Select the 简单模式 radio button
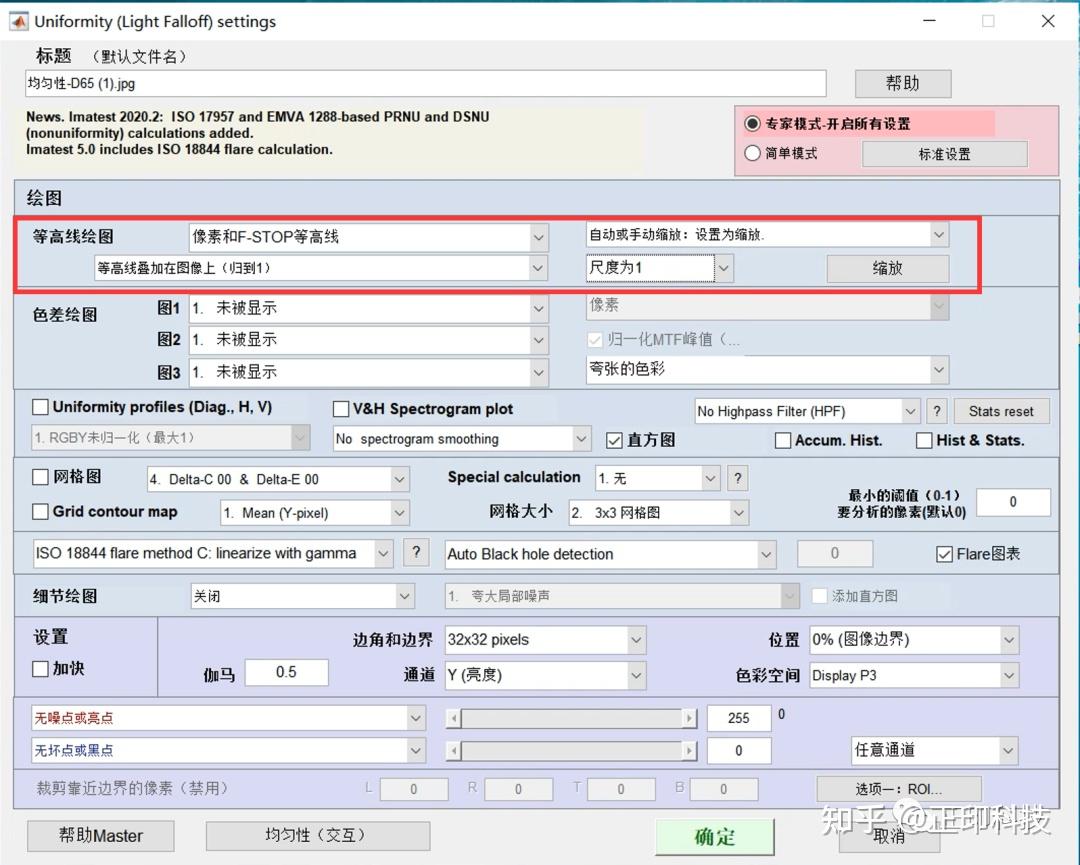Screen dimensions: 1080x865 [753, 153]
